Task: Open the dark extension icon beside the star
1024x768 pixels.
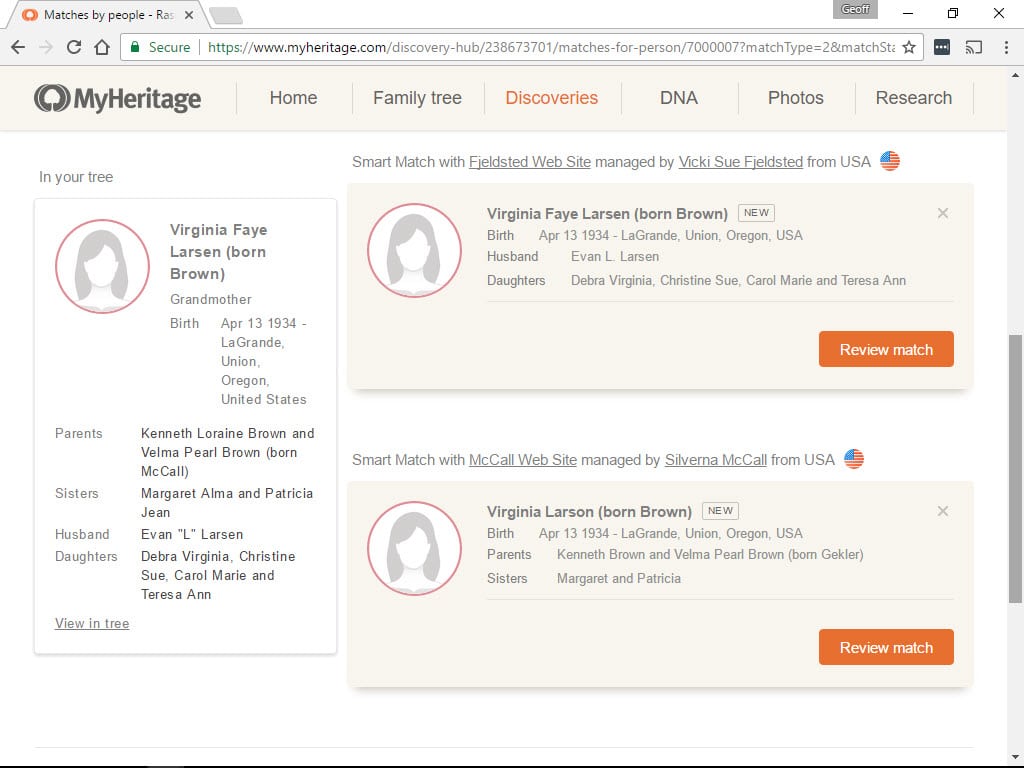Action: click(942, 47)
